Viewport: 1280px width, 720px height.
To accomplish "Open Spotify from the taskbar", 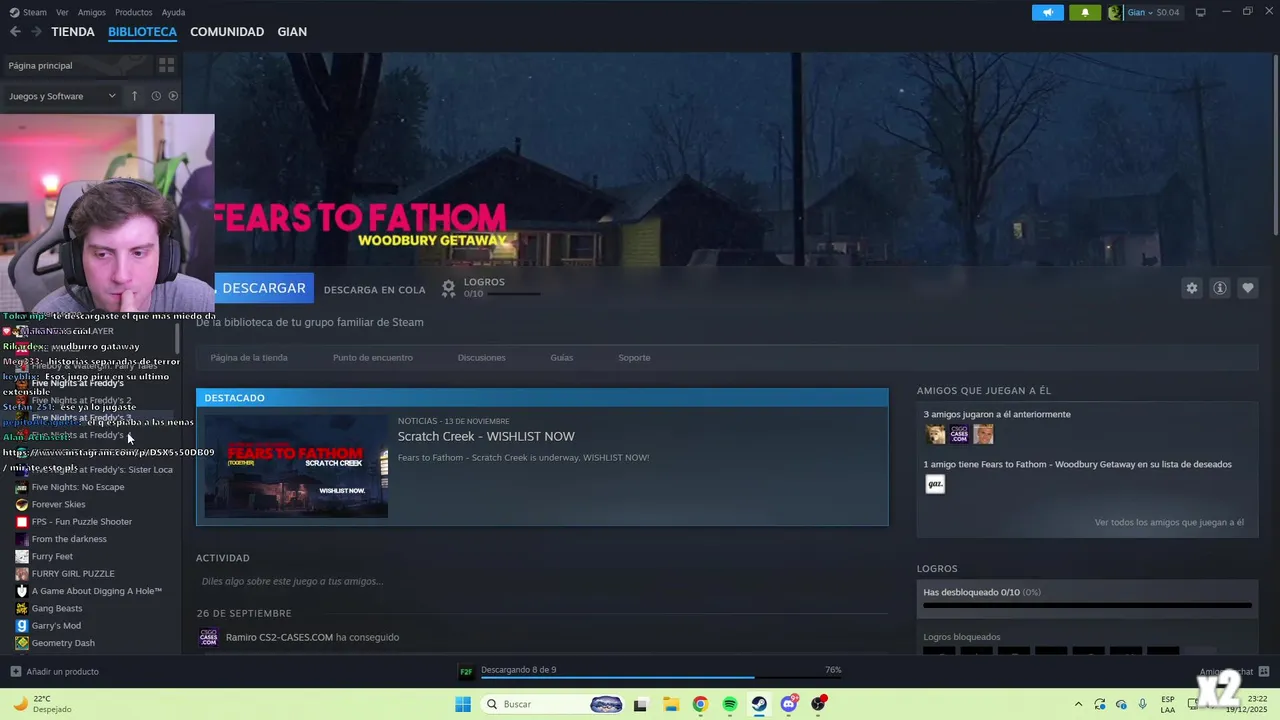I will point(730,704).
